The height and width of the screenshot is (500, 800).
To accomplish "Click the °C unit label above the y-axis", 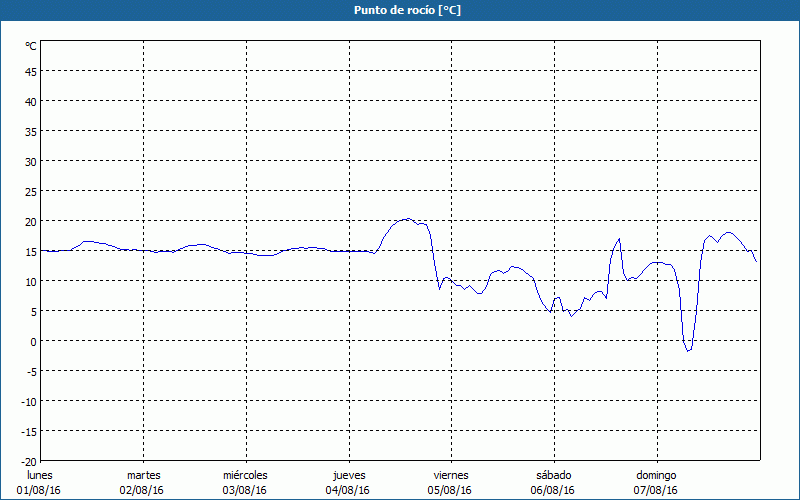I will (x=30, y=46).
